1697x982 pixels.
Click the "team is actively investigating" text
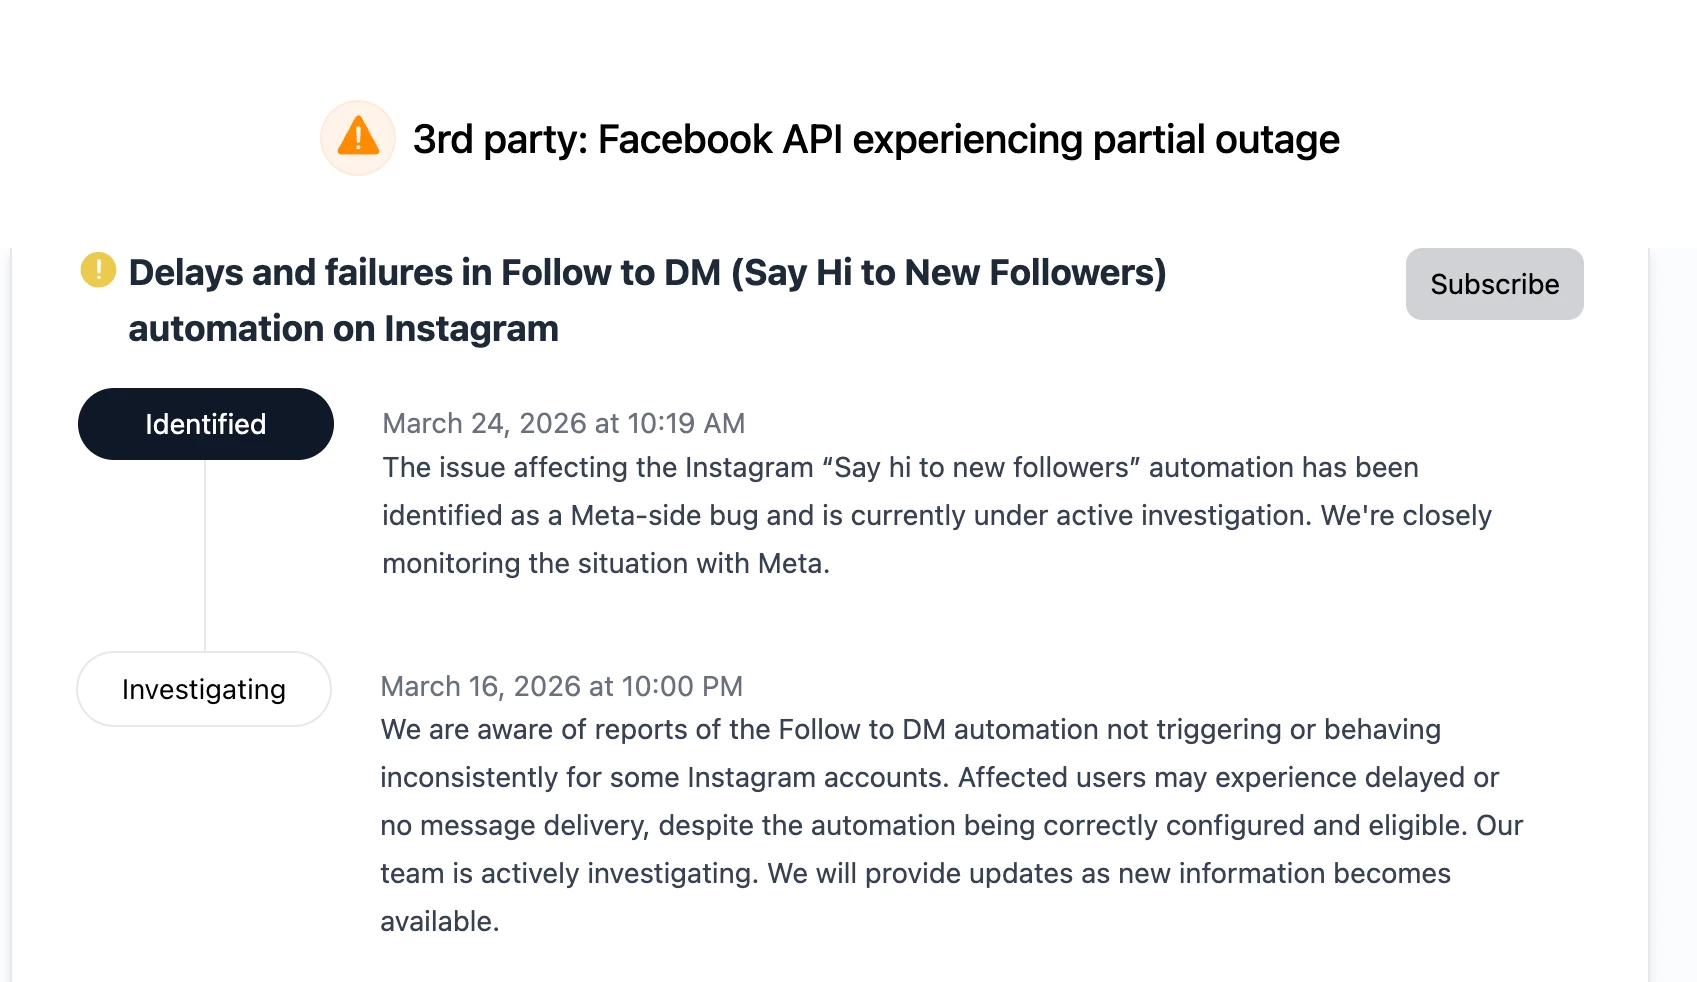click(x=570, y=873)
